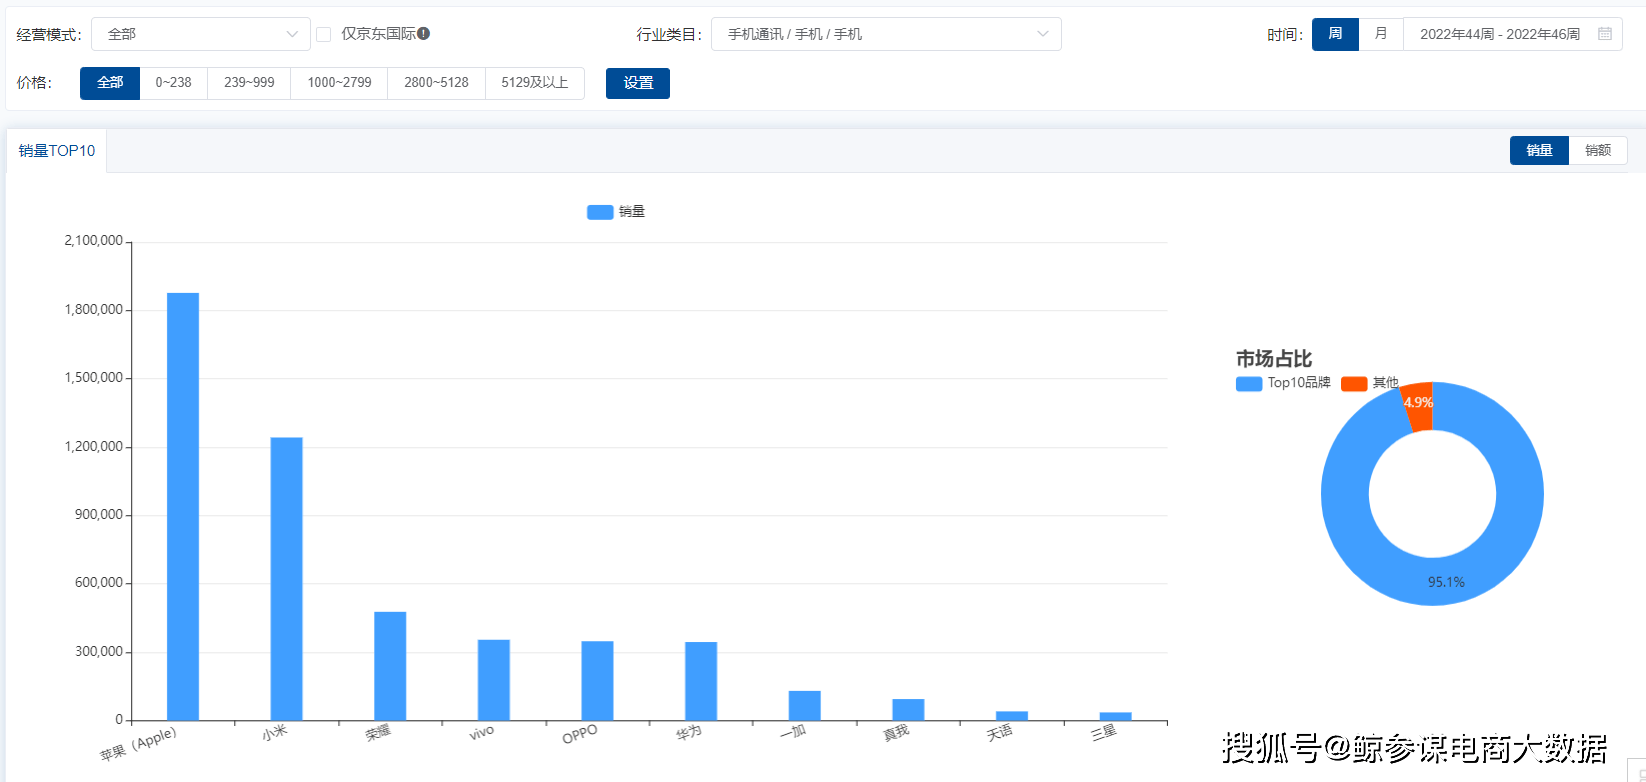Image resolution: width=1646 pixels, height=782 pixels.
Task: Click the OPPO axis label
Action: tap(580, 734)
